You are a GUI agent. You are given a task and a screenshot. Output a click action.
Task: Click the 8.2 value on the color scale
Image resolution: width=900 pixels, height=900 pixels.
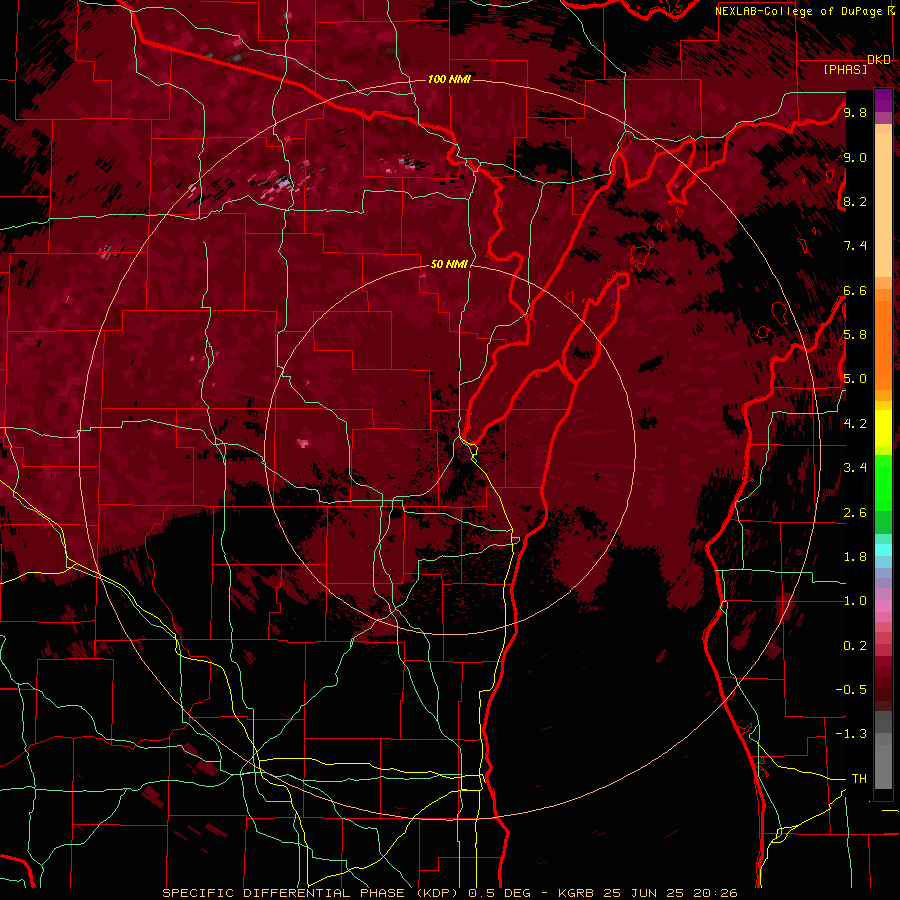(x=855, y=201)
